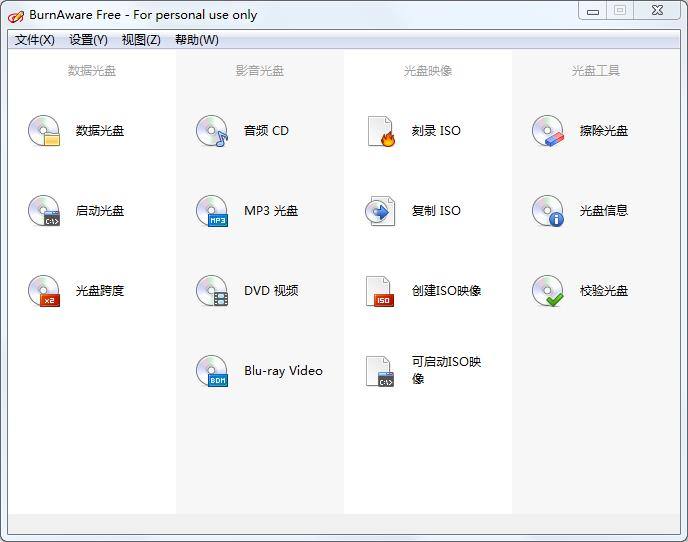Click the 音频 CD music disc icon
Viewport: 688px width, 542px height.
[212, 131]
